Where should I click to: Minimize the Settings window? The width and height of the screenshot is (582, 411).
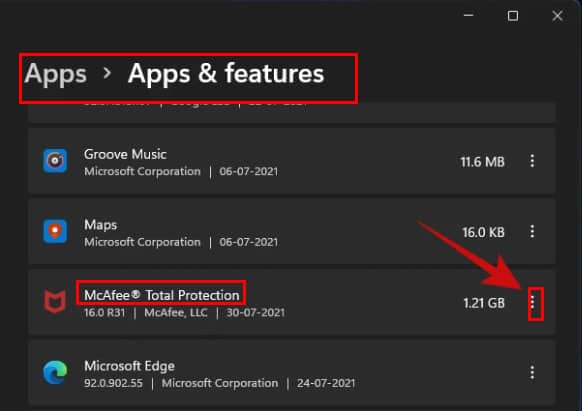(468, 15)
